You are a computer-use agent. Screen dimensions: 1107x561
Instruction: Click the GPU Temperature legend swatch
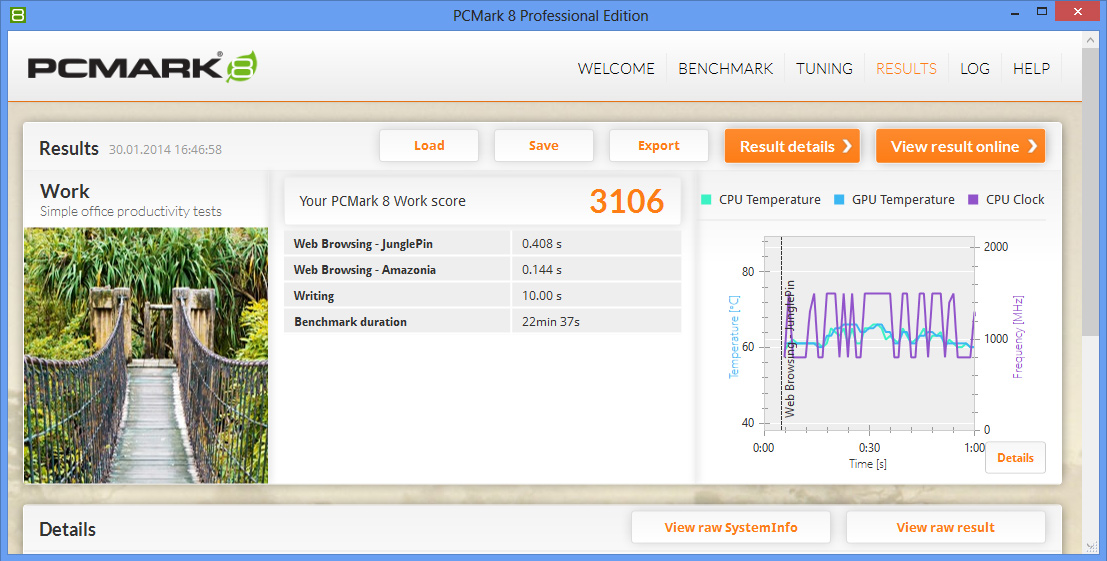click(x=839, y=200)
